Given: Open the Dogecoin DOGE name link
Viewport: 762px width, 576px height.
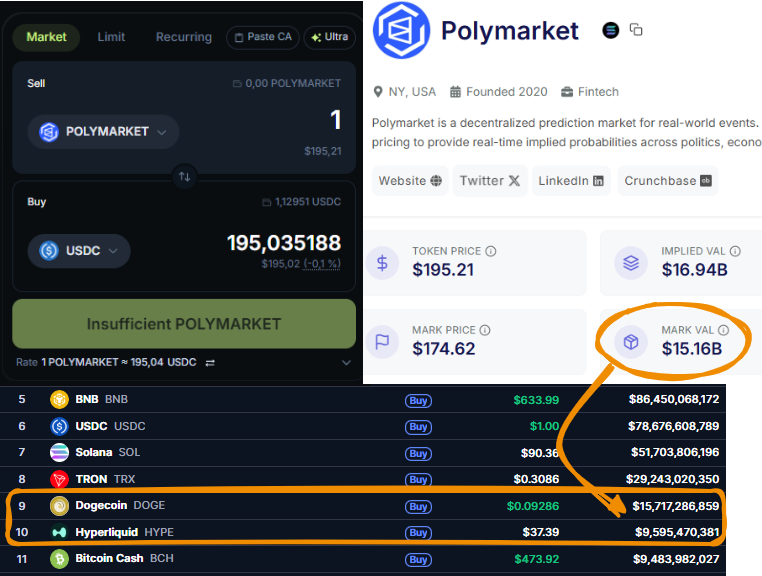Looking at the screenshot, I should (x=120, y=506).
